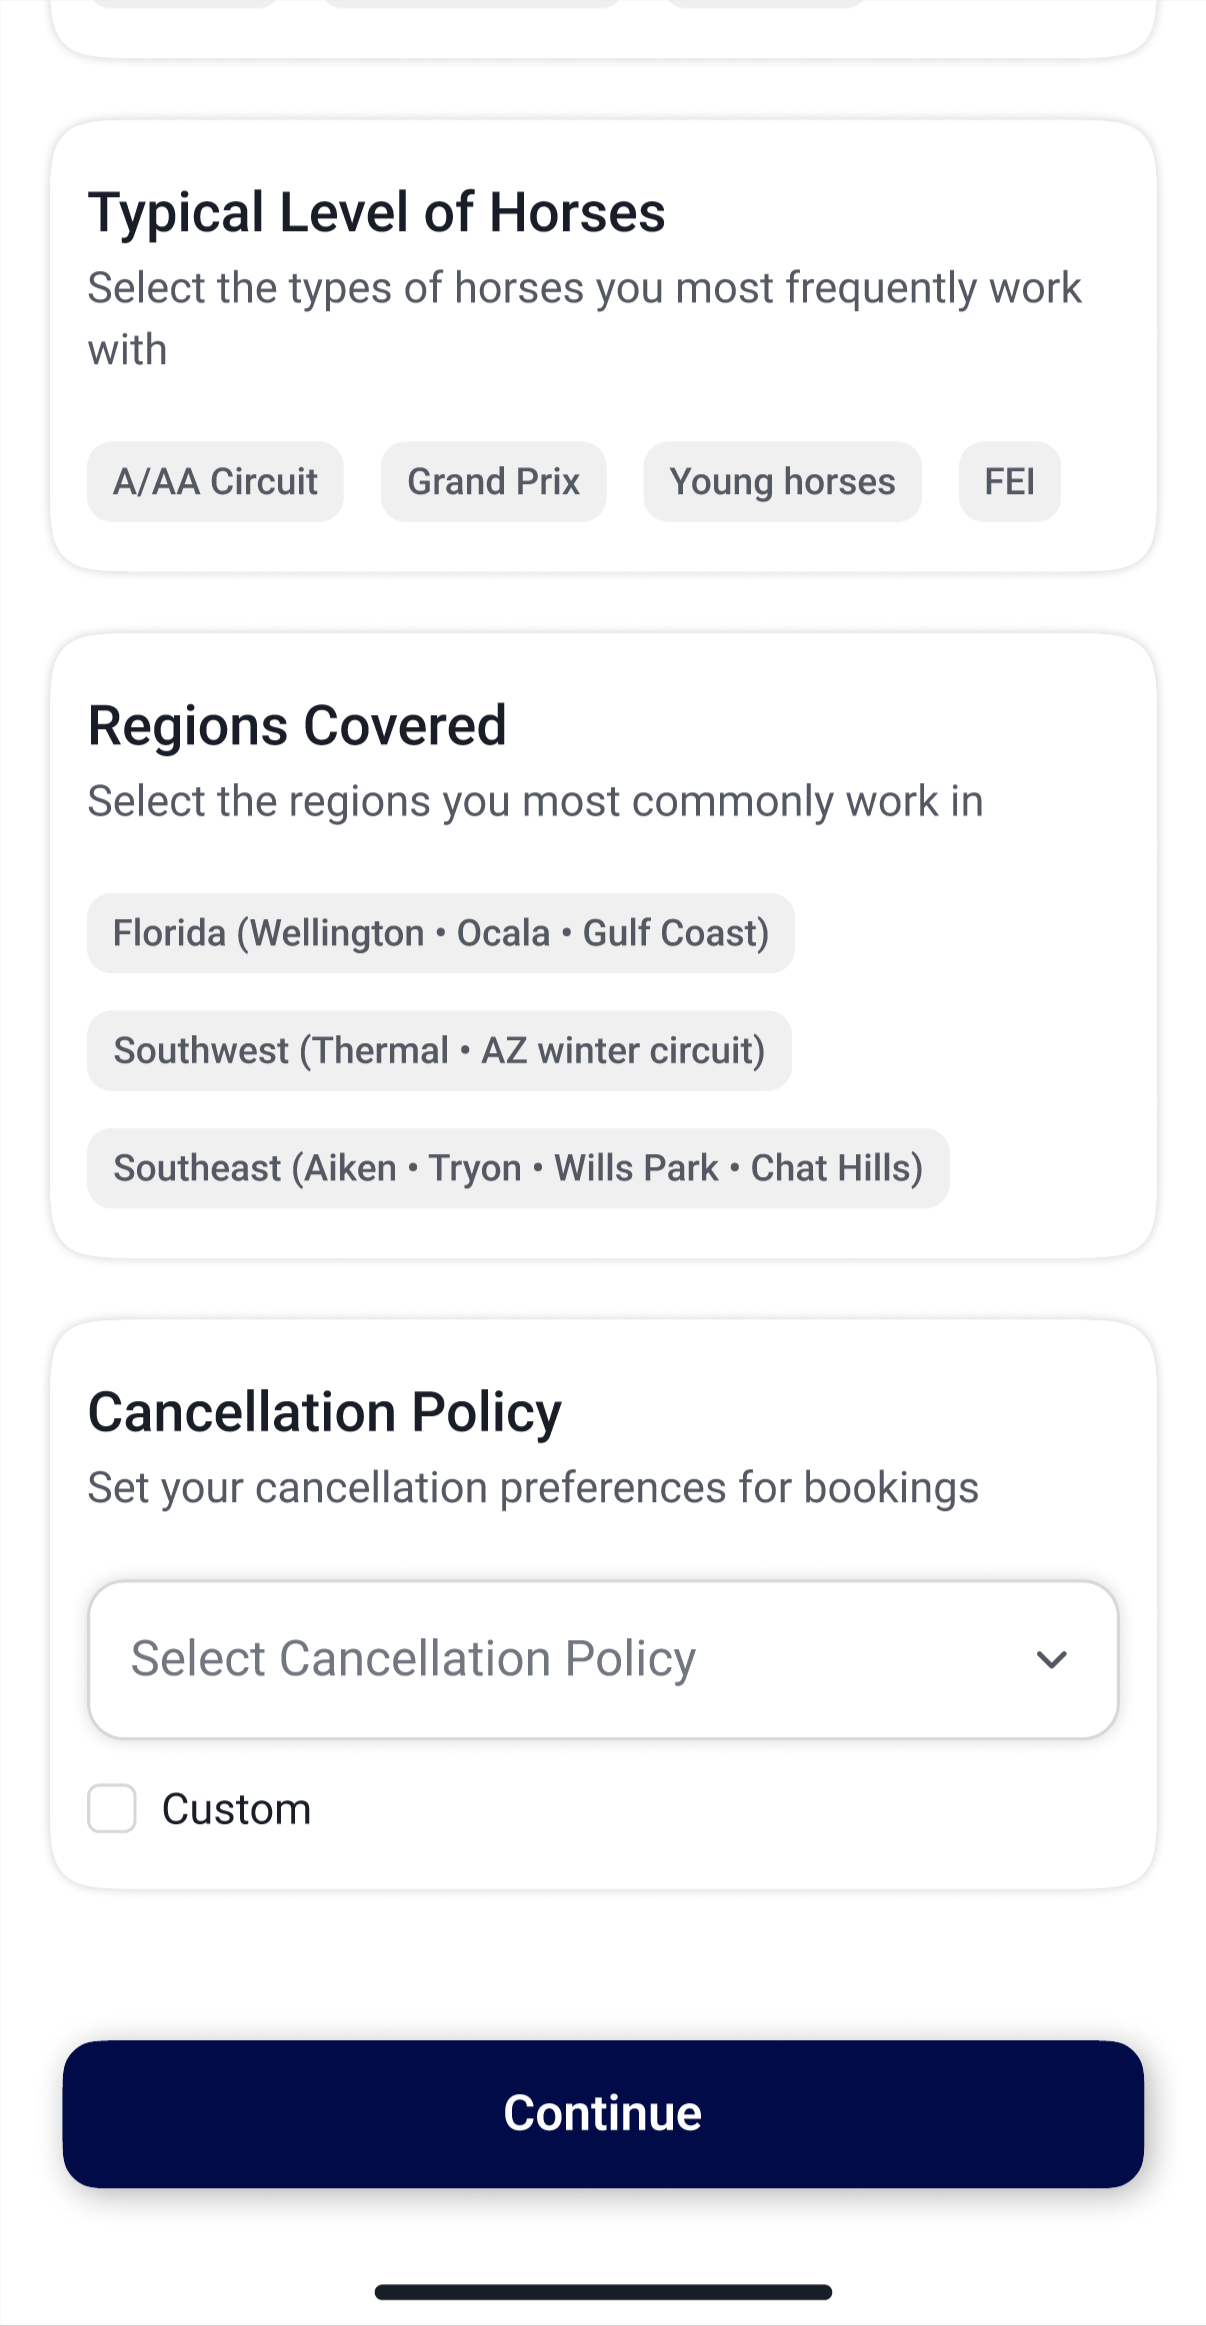Tap the home indicator bar at the bottom
1206x2326 pixels.
coord(603,2292)
